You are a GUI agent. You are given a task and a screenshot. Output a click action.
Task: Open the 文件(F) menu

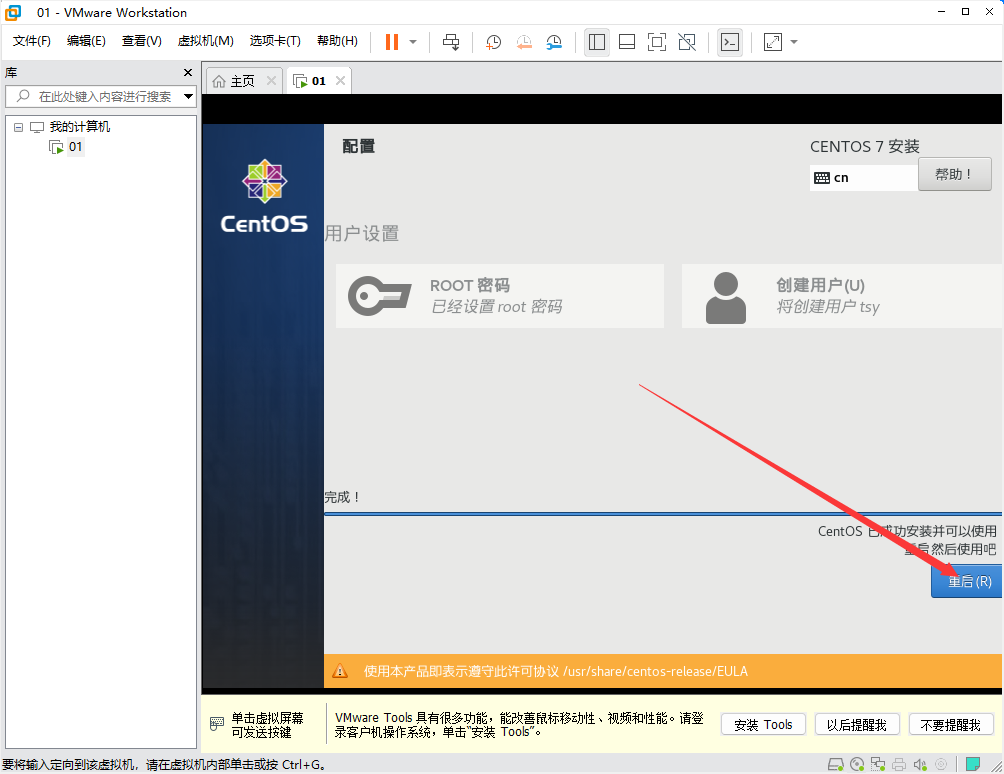pyautogui.click(x=31, y=41)
